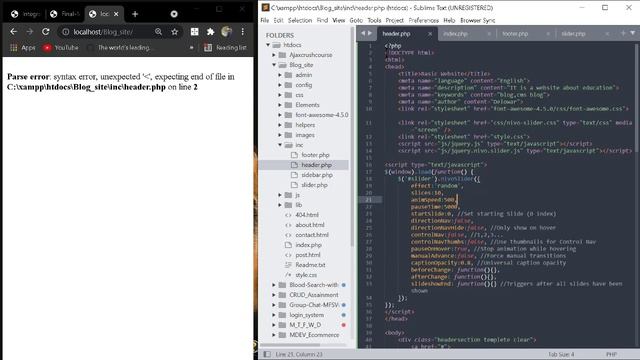Reload the localhost page
This screenshot has height=360, width=640.
click(x=46, y=31)
